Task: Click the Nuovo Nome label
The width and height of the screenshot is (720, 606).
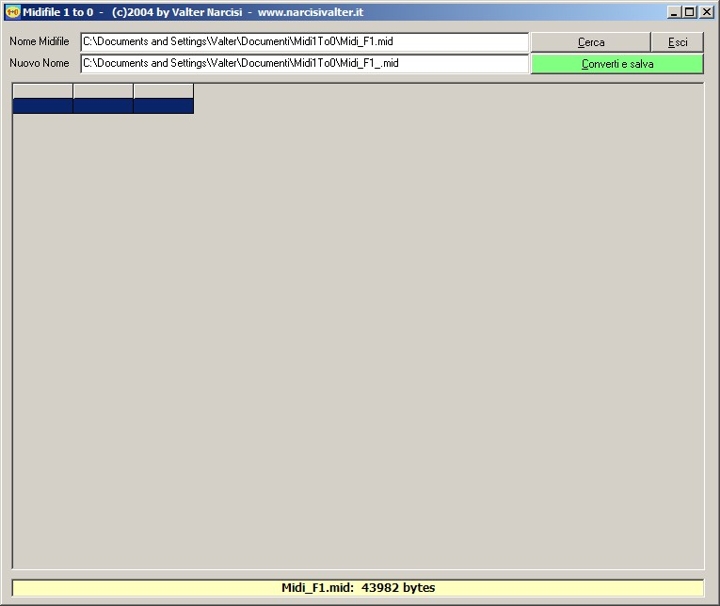Action: point(39,63)
